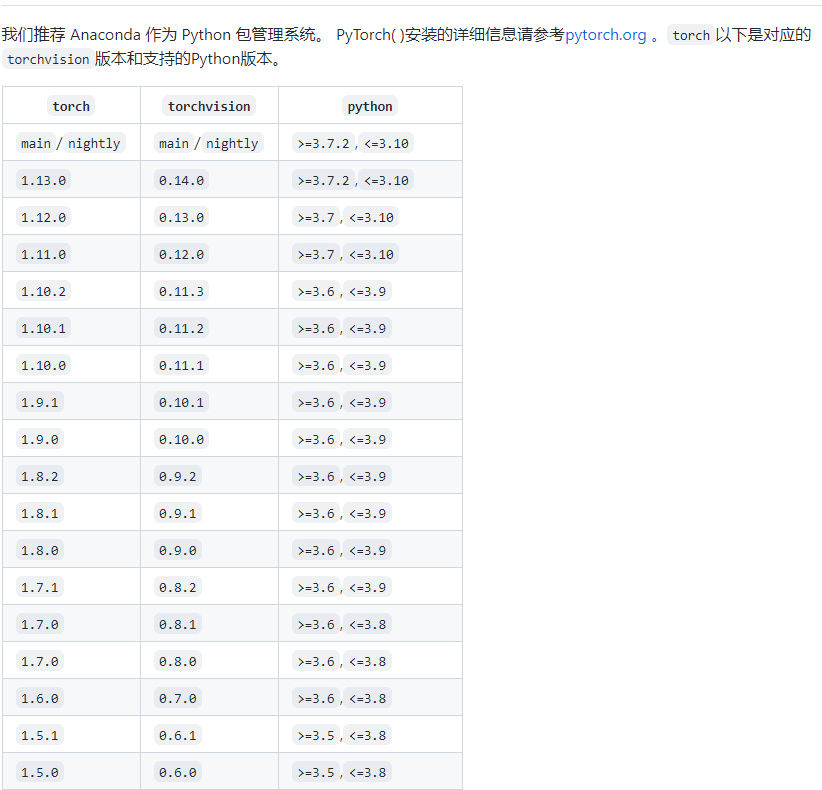Open the pytorch.org link

click(x=605, y=35)
